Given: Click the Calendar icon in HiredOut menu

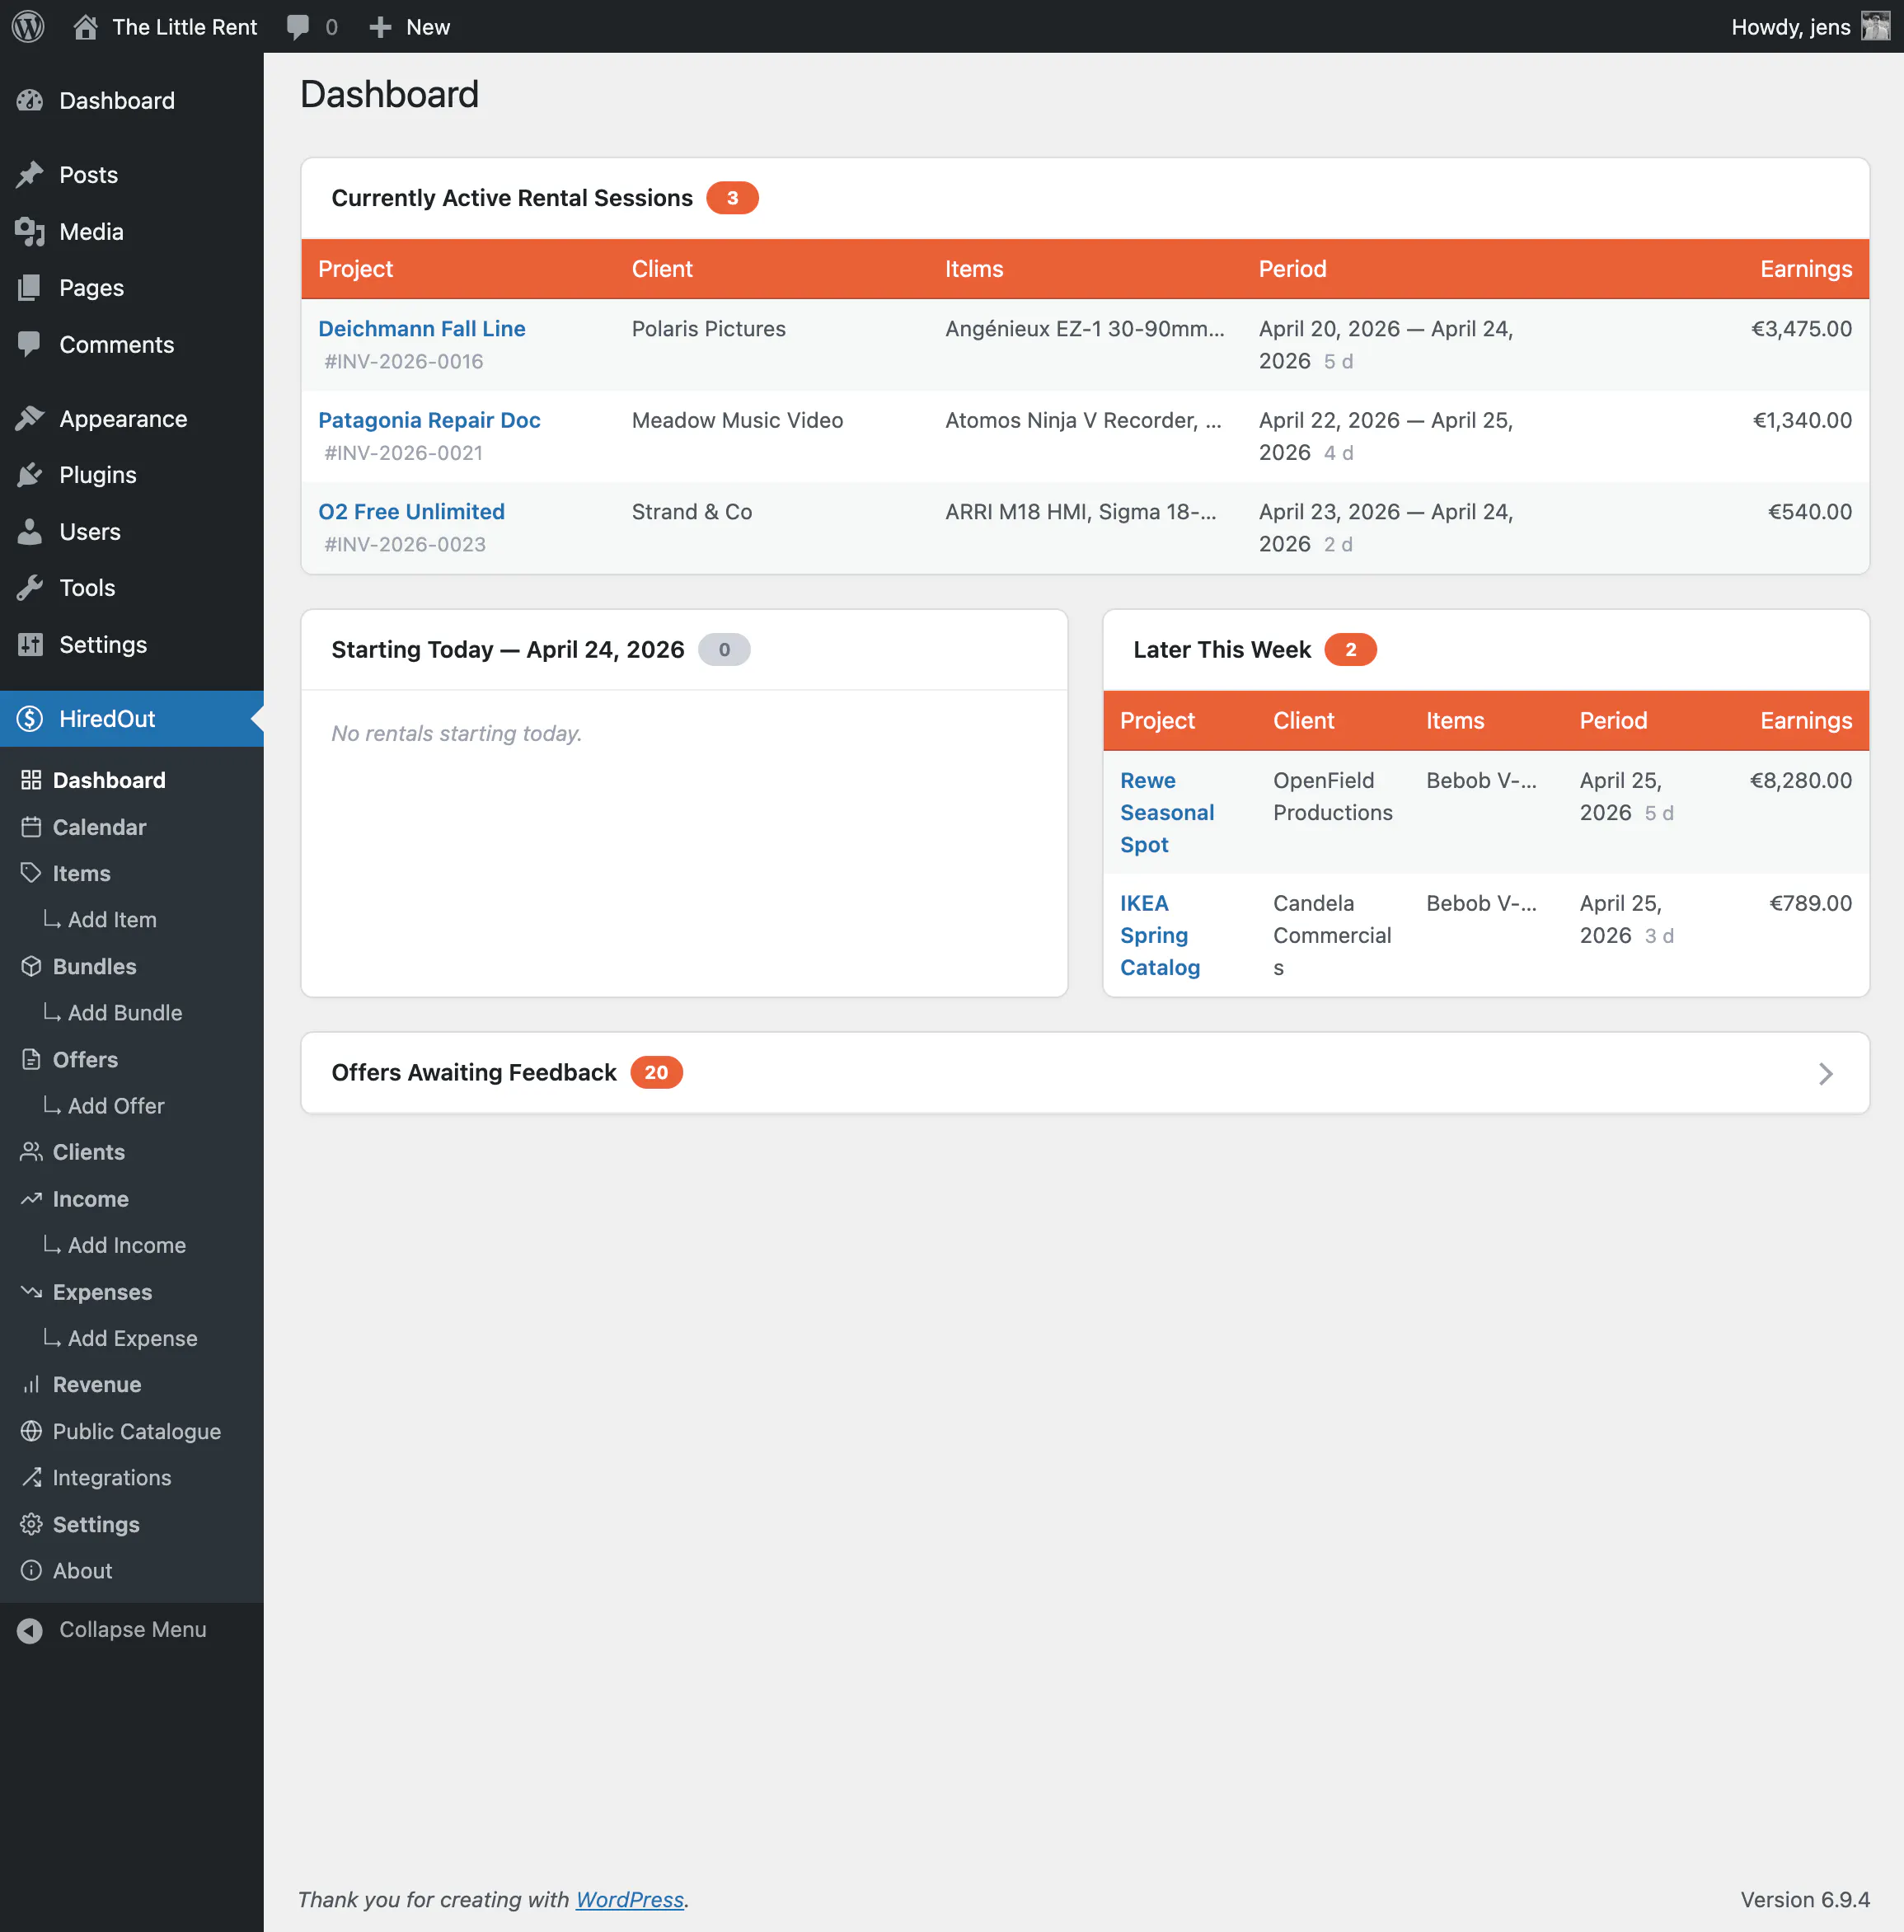Looking at the screenshot, I should click(31, 827).
